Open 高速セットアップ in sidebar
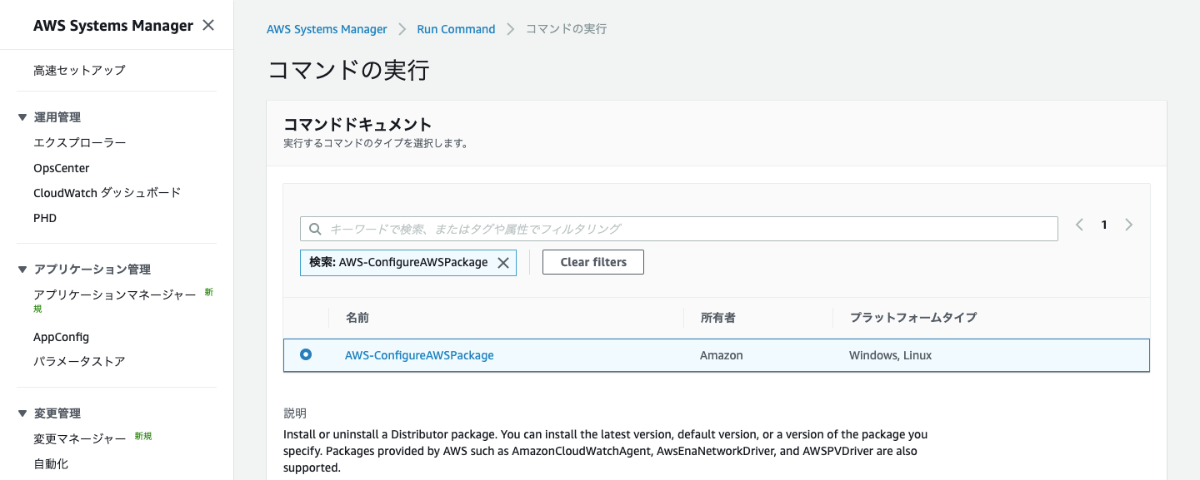 coord(79,70)
